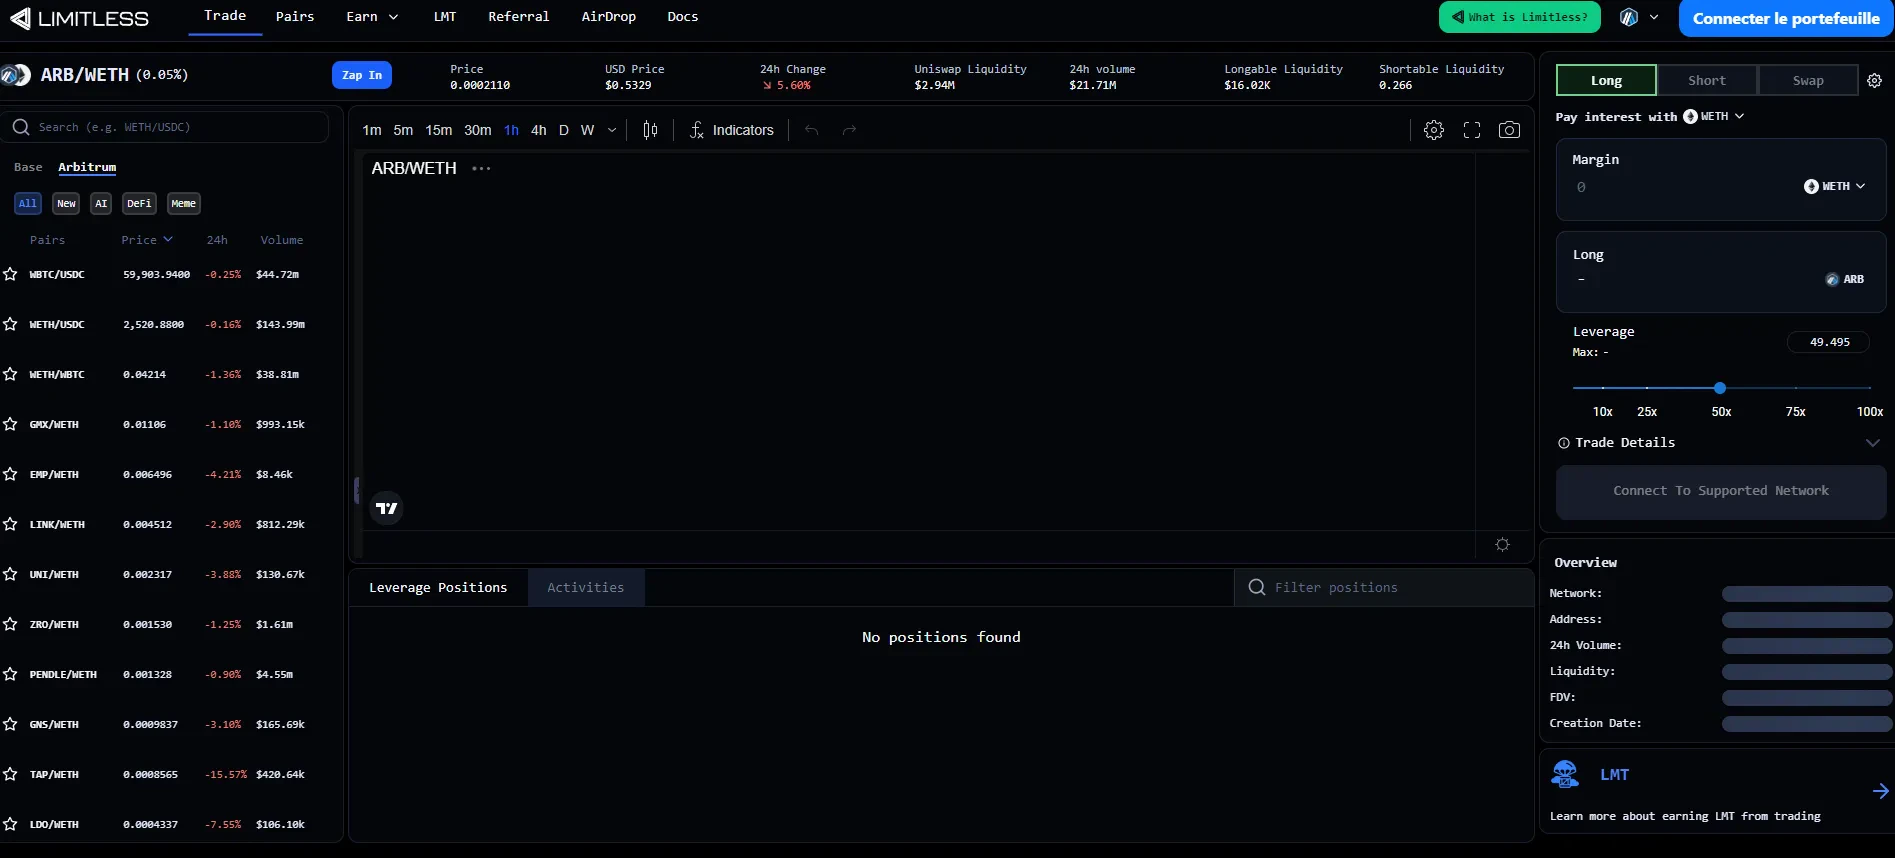The height and width of the screenshot is (858, 1895).
Task: Expand more chart timeframes
Action: click(x=612, y=130)
